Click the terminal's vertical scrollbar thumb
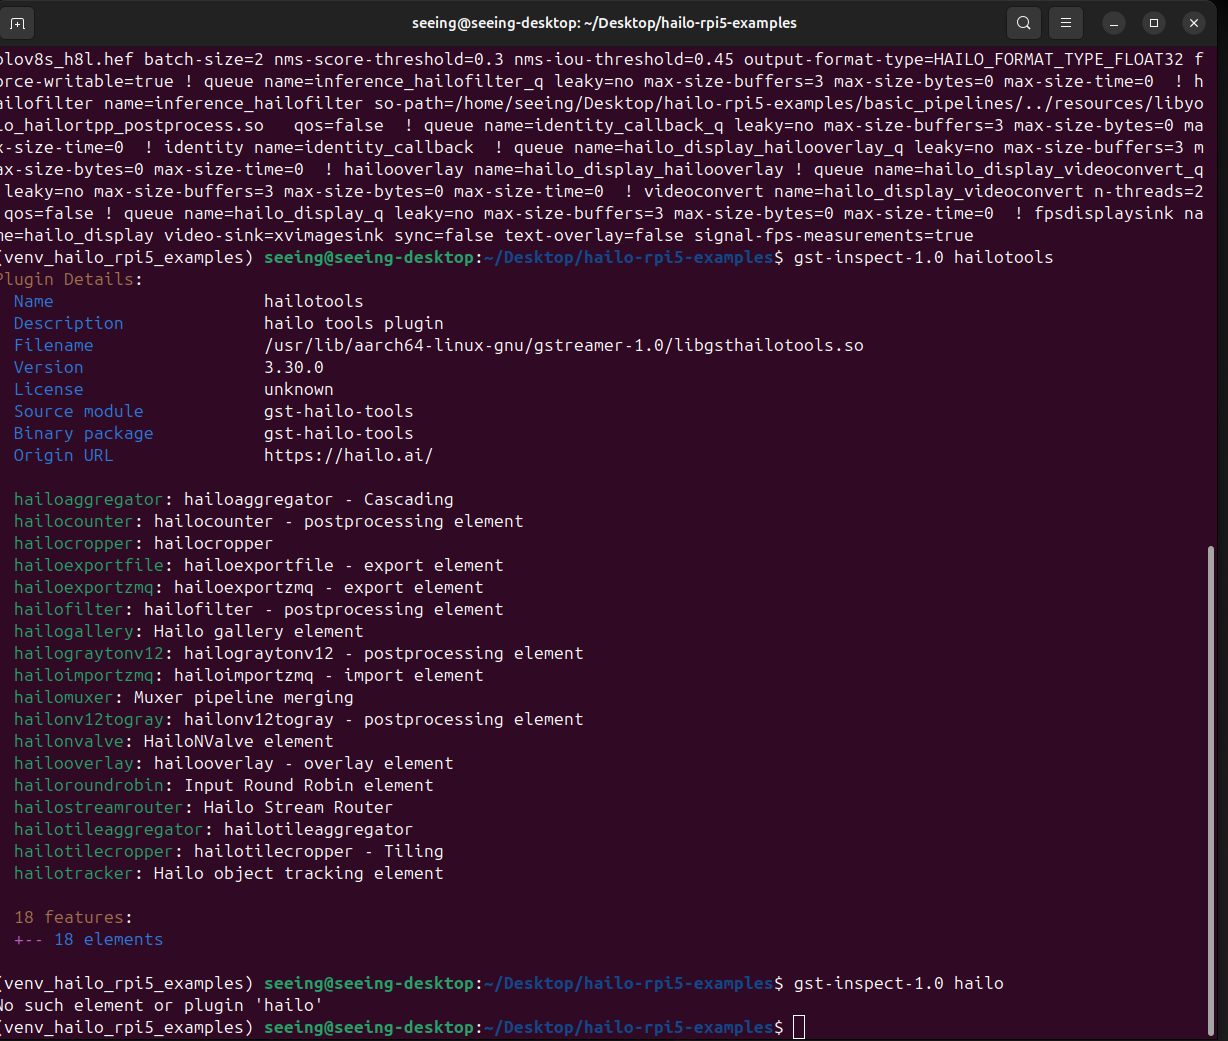 coord(1212,790)
